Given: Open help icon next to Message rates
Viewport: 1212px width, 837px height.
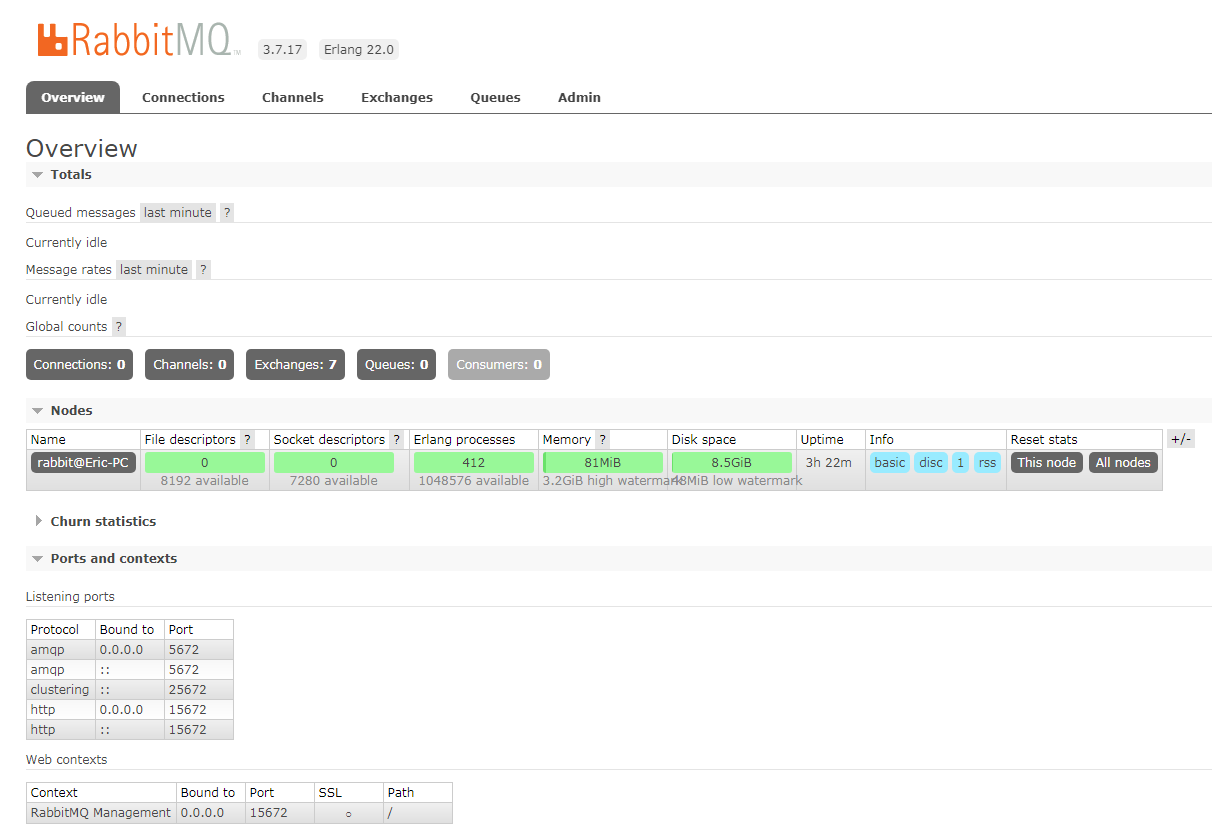Looking at the screenshot, I should pyautogui.click(x=204, y=269).
